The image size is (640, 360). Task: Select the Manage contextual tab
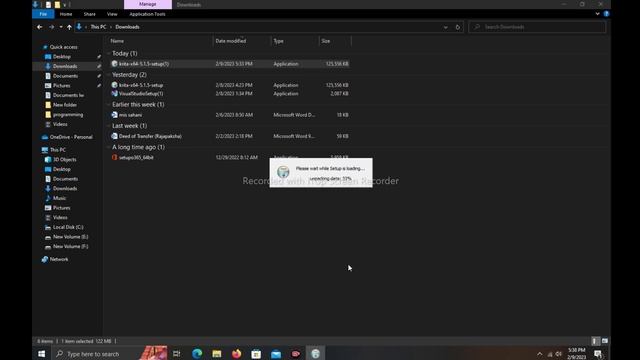coord(148,4)
